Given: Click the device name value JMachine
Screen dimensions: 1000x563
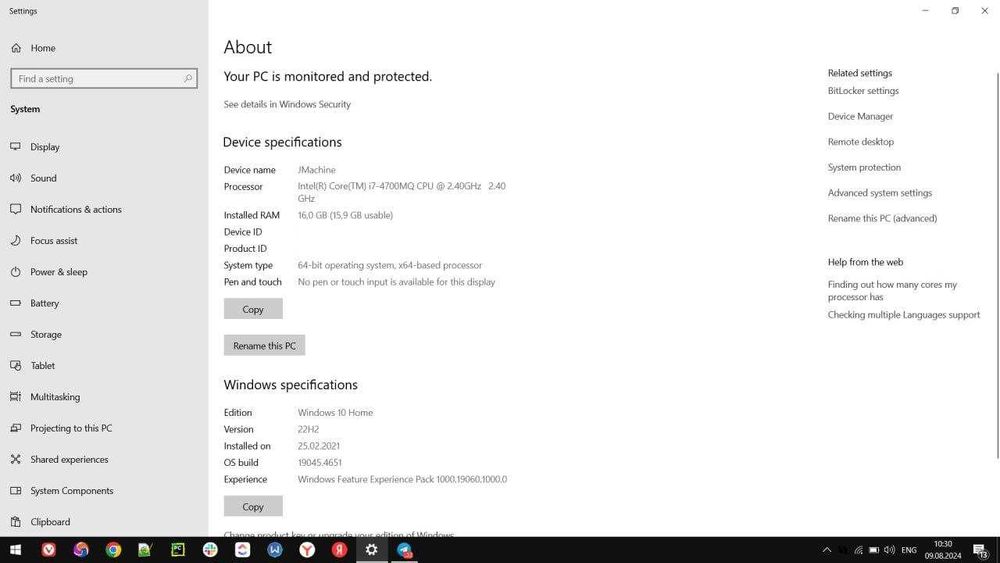Looking at the screenshot, I should click(316, 170).
